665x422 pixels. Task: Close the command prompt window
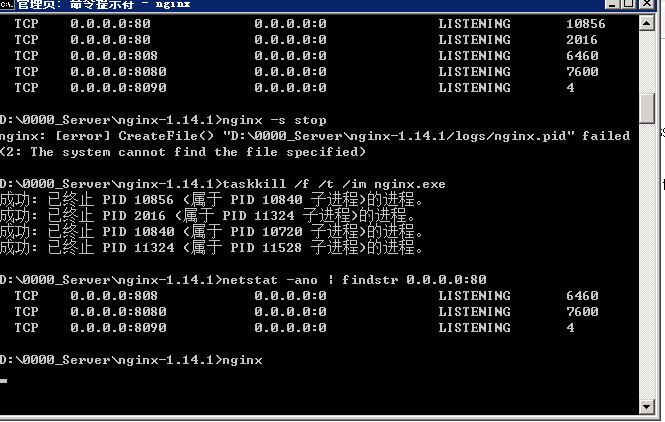pos(647,4)
